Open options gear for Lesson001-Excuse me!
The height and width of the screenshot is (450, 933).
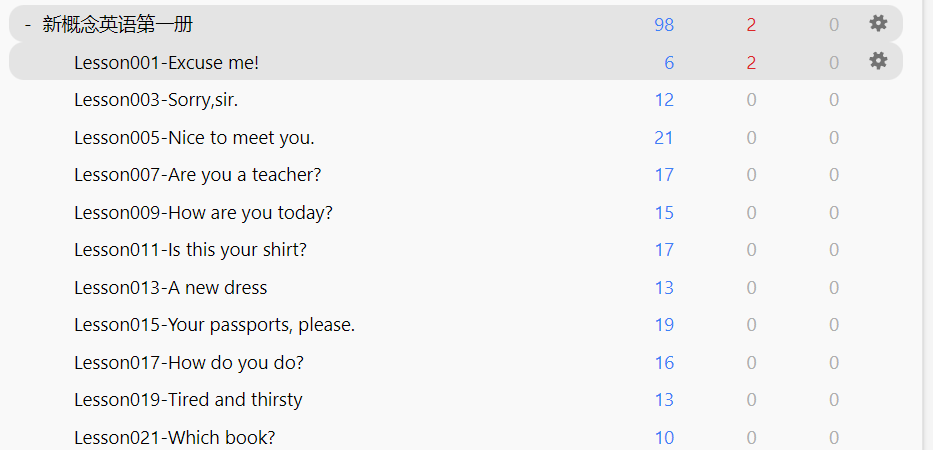tap(878, 61)
